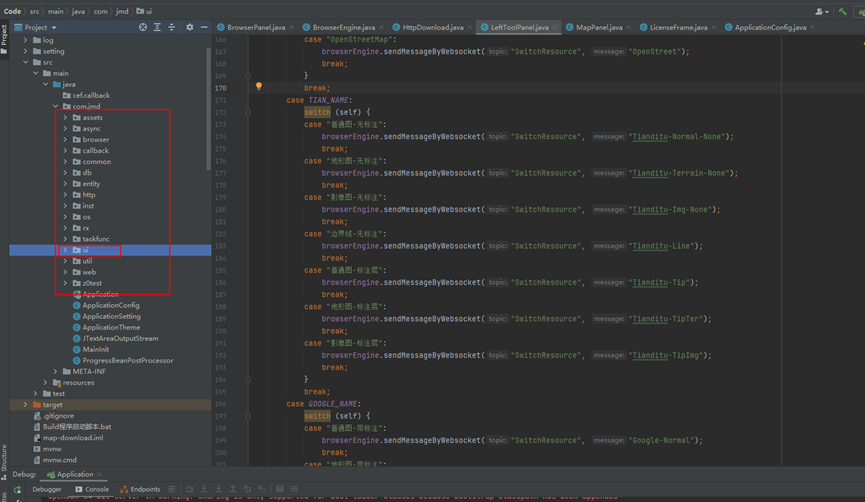Click the map-download.iml file icon

pos(37,437)
